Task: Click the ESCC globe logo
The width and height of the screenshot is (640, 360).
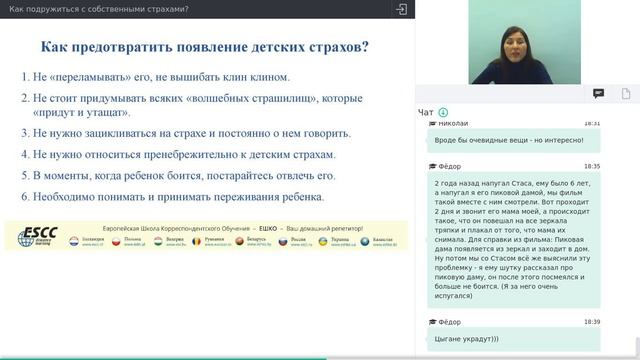Action: [38, 237]
